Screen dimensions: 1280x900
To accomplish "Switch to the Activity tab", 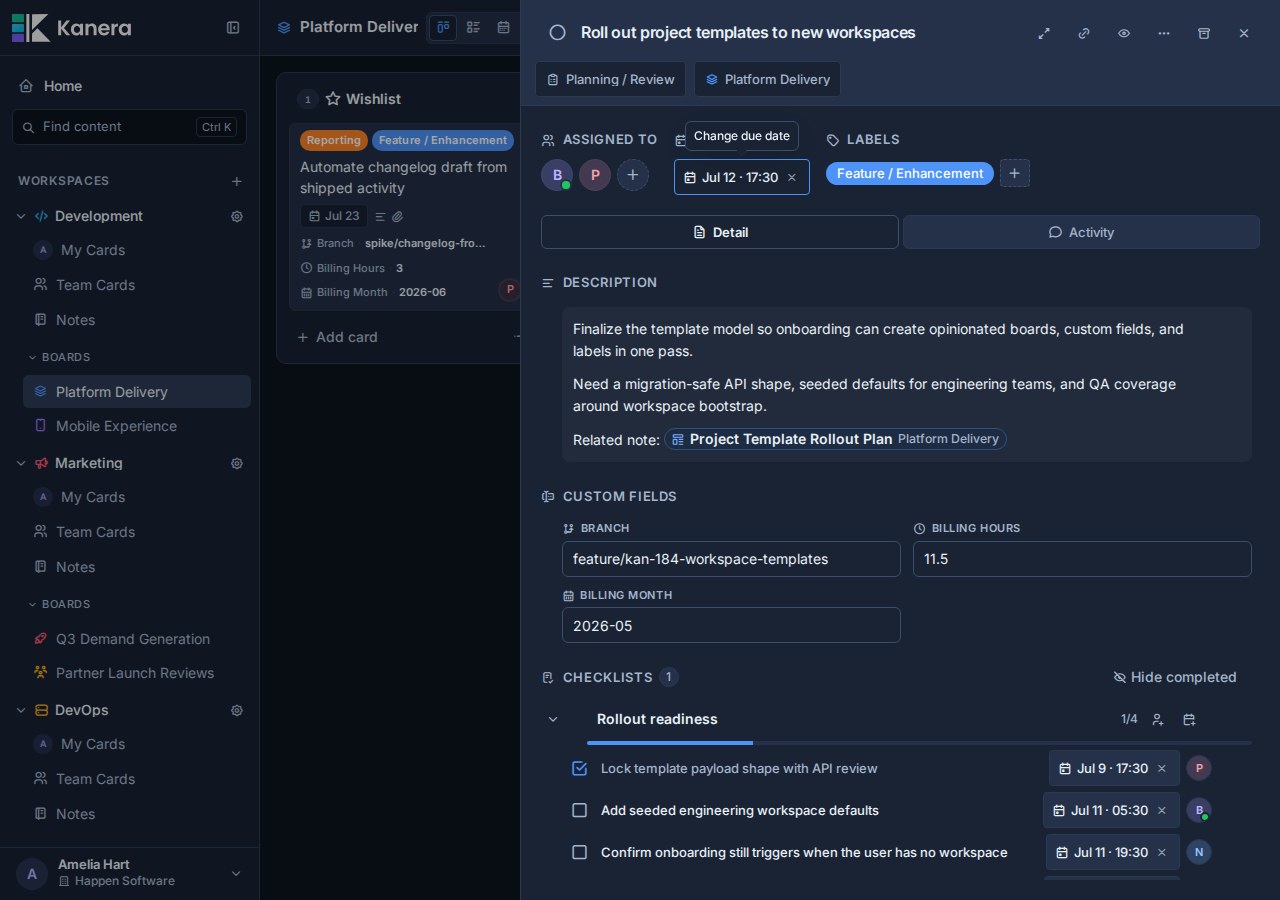I will pos(1081,232).
